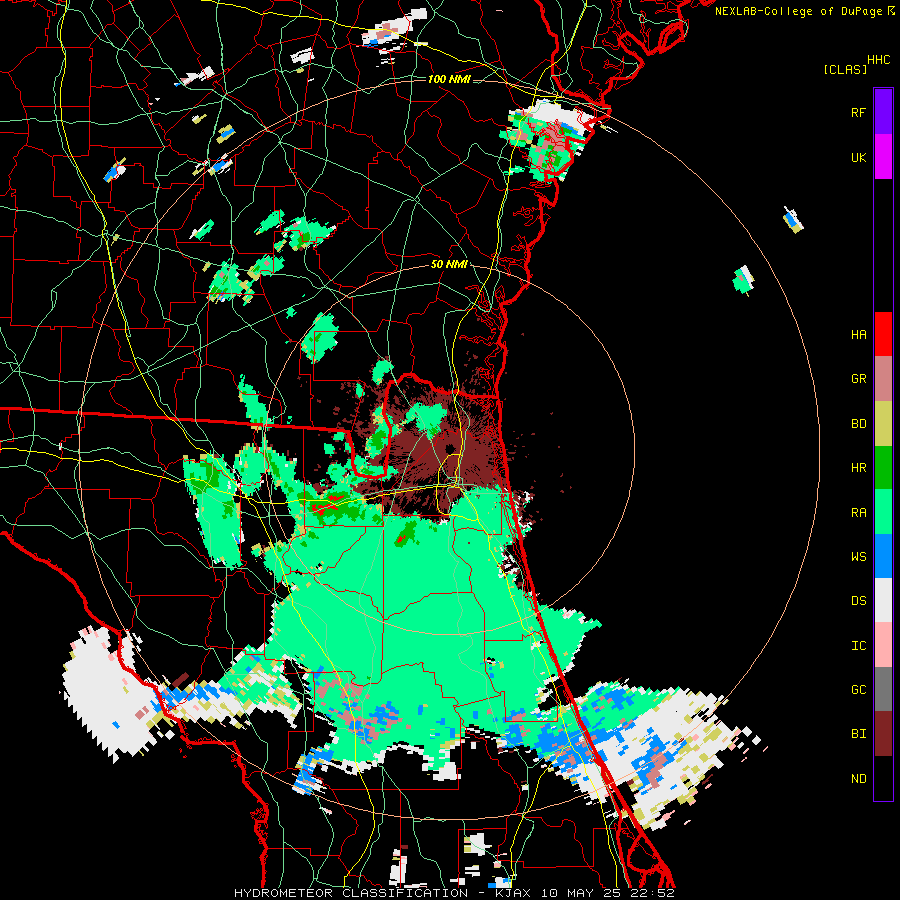Click the HYDROMETEOR CLASSIFICATION footer text
900x900 pixels.
coord(351,893)
